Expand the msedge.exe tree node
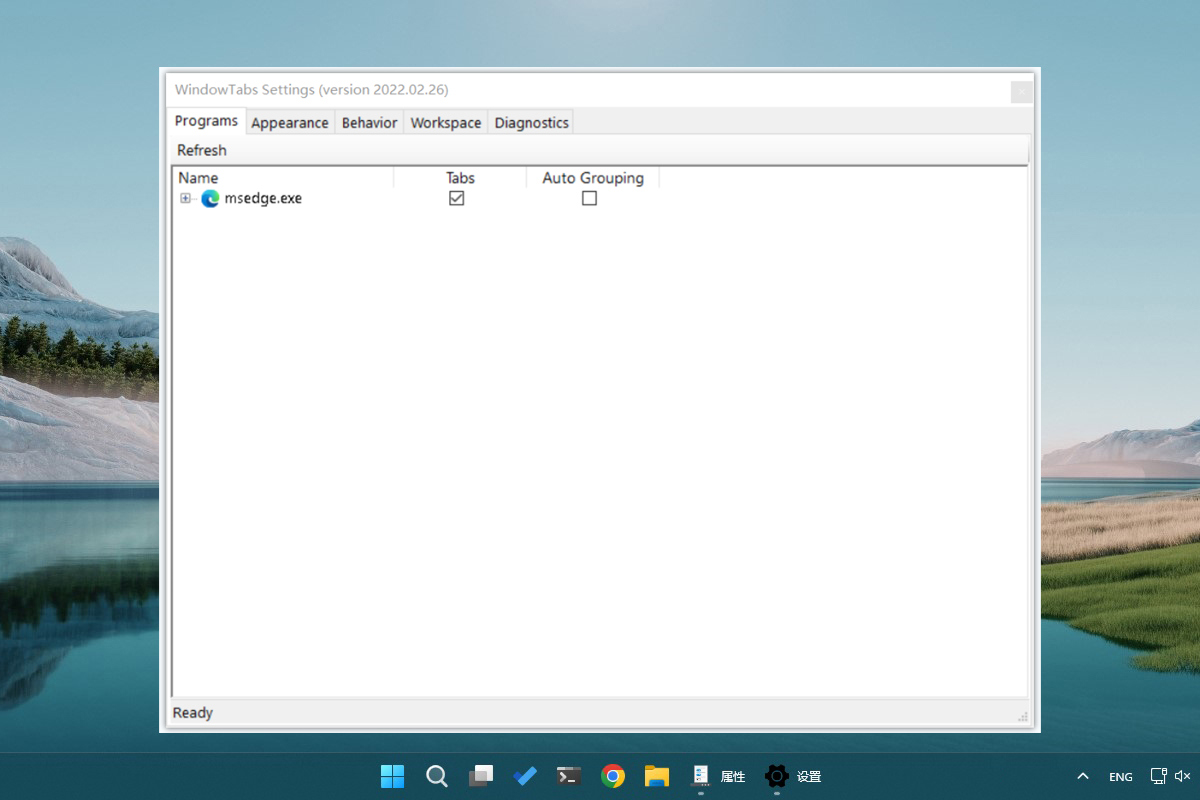Screen dimensions: 1200x800 click(x=185, y=199)
